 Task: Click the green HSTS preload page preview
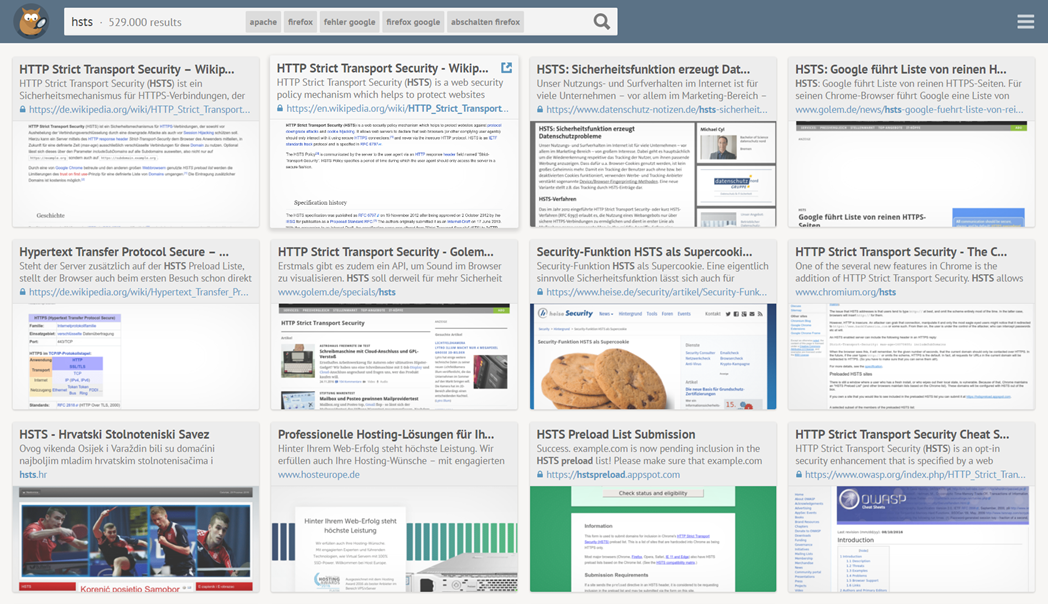coord(653,539)
